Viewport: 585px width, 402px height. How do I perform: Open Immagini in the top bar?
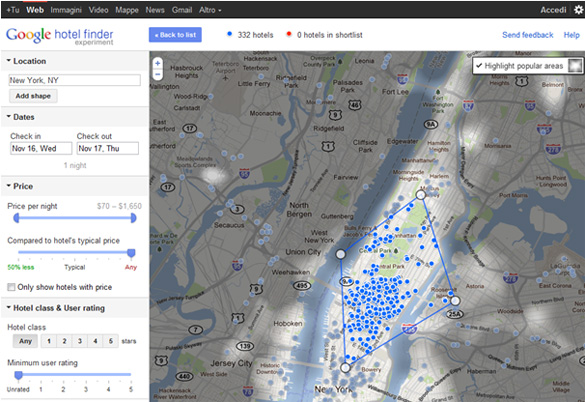pyautogui.click(x=66, y=10)
